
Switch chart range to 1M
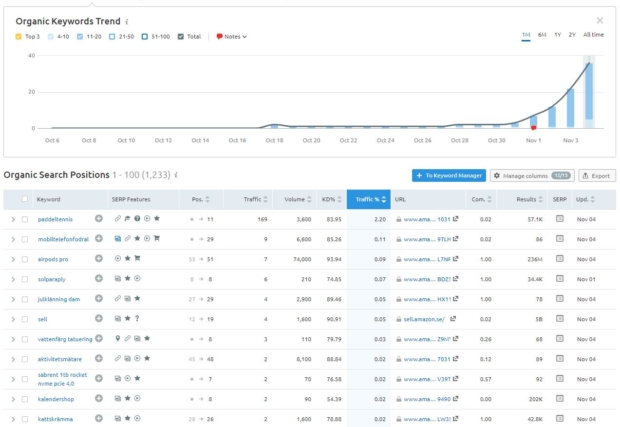pyautogui.click(x=526, y=35)
